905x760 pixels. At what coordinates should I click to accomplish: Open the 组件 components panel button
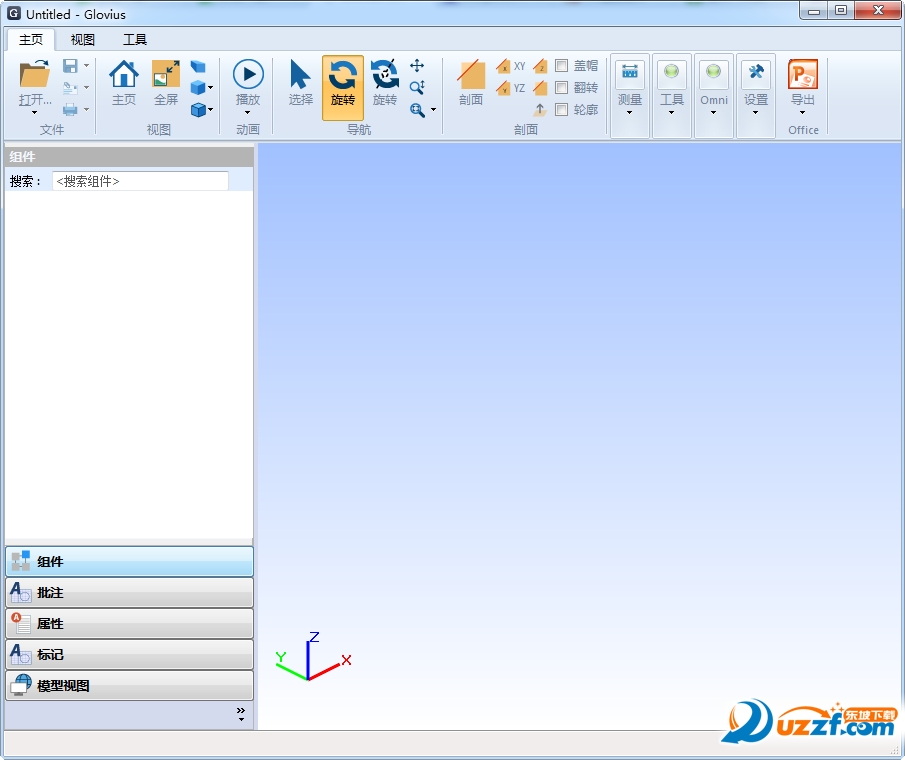(x=129, y=561)
